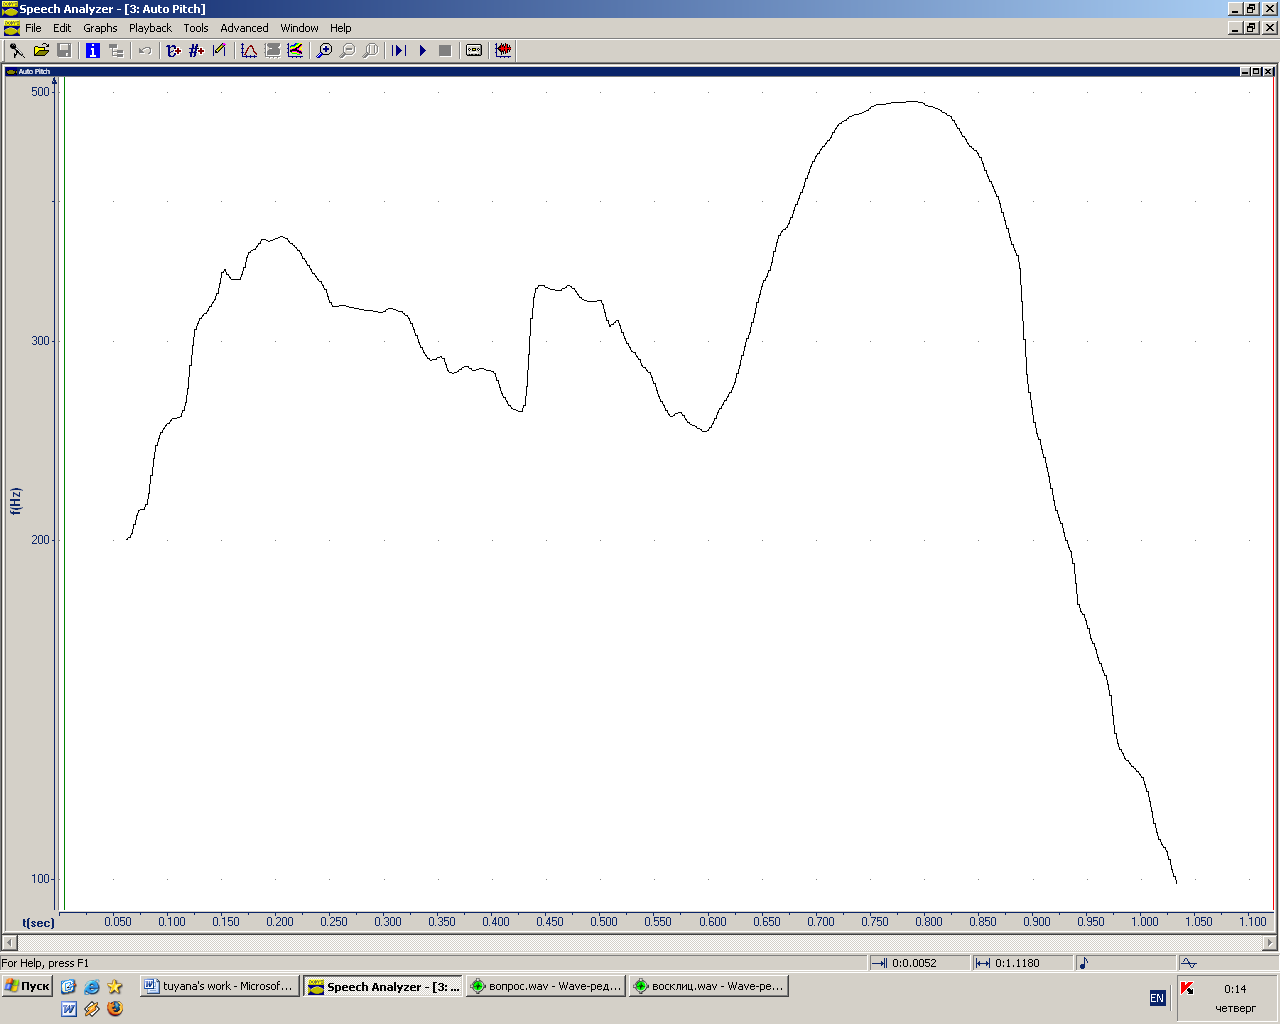Click the add phonetic character toolbar icon
The image size is (1280, 1024).
click(174, 50)
